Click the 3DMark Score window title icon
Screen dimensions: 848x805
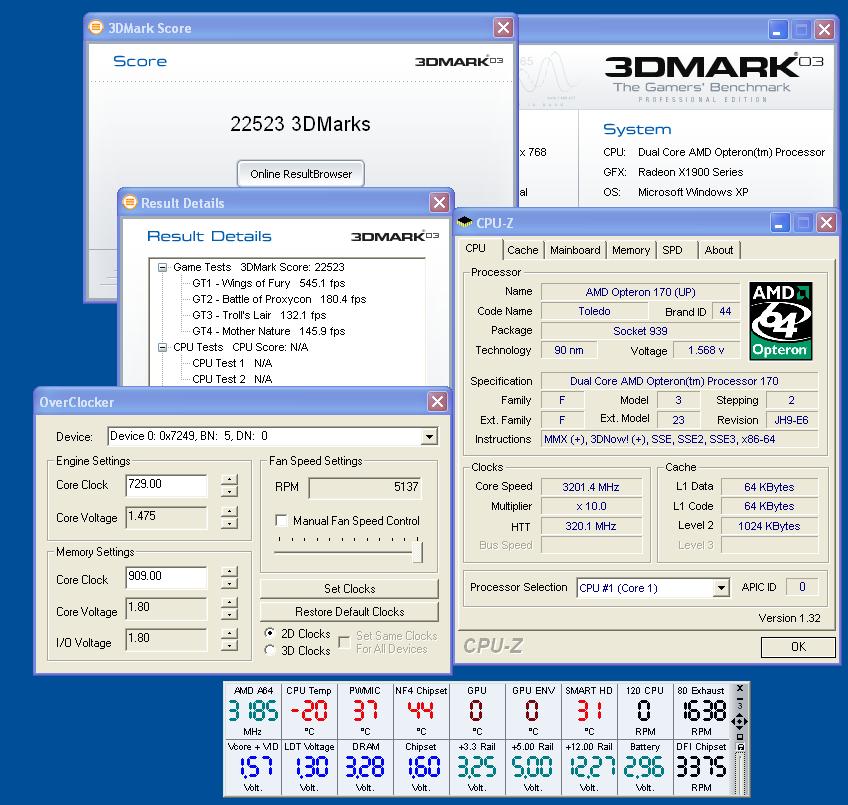(96, 27)
